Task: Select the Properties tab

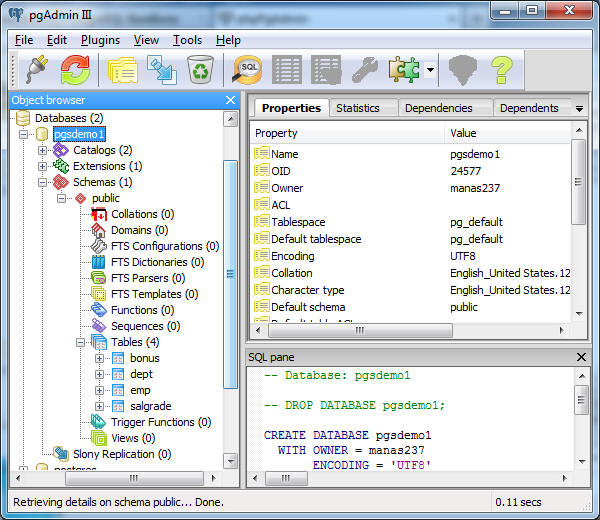Action: 291,108
